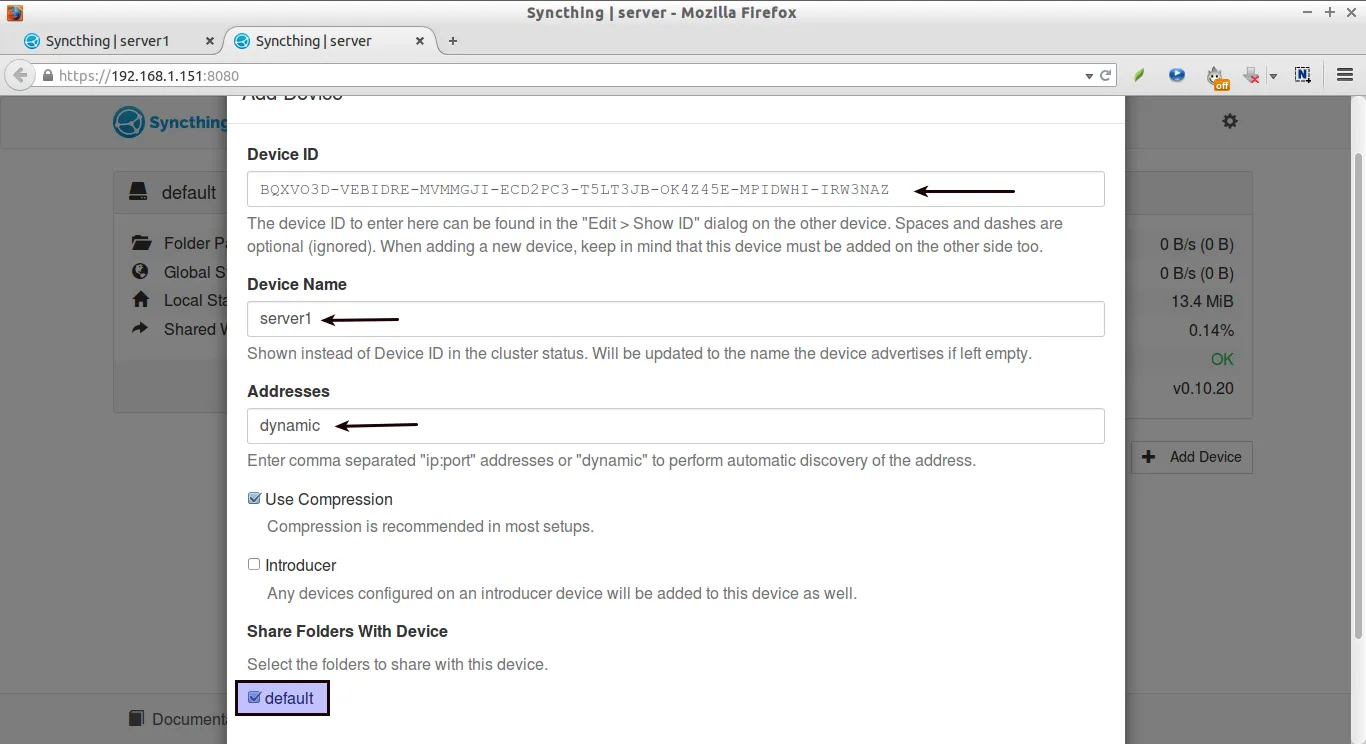Go back using the browser back arrow
This screenshot has height=744, width=1366.
click(20, 75)
